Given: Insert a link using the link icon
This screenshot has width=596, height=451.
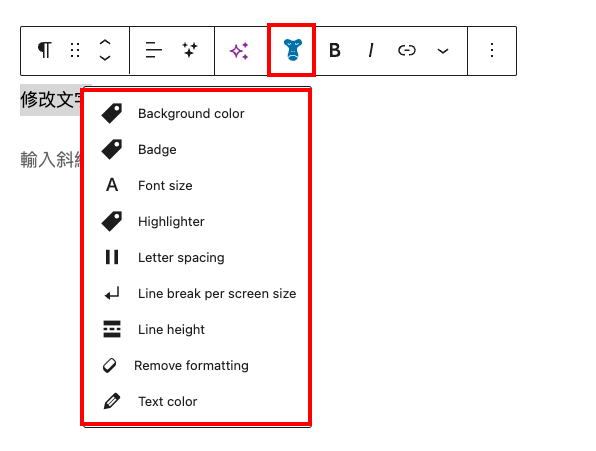Looking at the screenshot, I should coord(407,50).
